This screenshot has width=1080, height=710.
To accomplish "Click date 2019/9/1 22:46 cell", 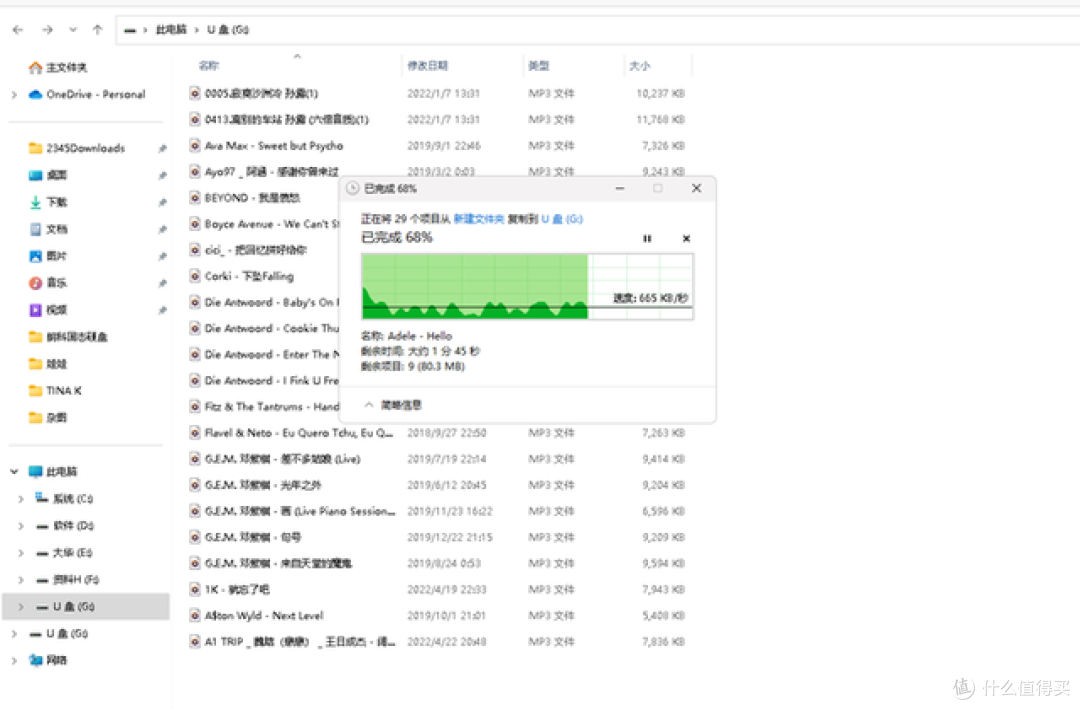I will click(444, 146).
